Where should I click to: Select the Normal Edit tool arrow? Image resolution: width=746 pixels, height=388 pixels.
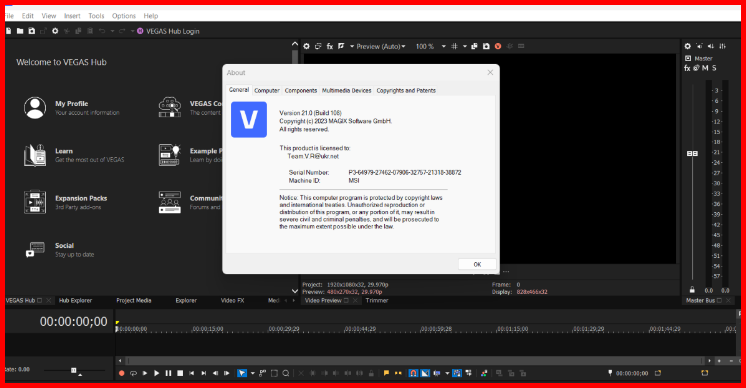click(x=242, y=373)
